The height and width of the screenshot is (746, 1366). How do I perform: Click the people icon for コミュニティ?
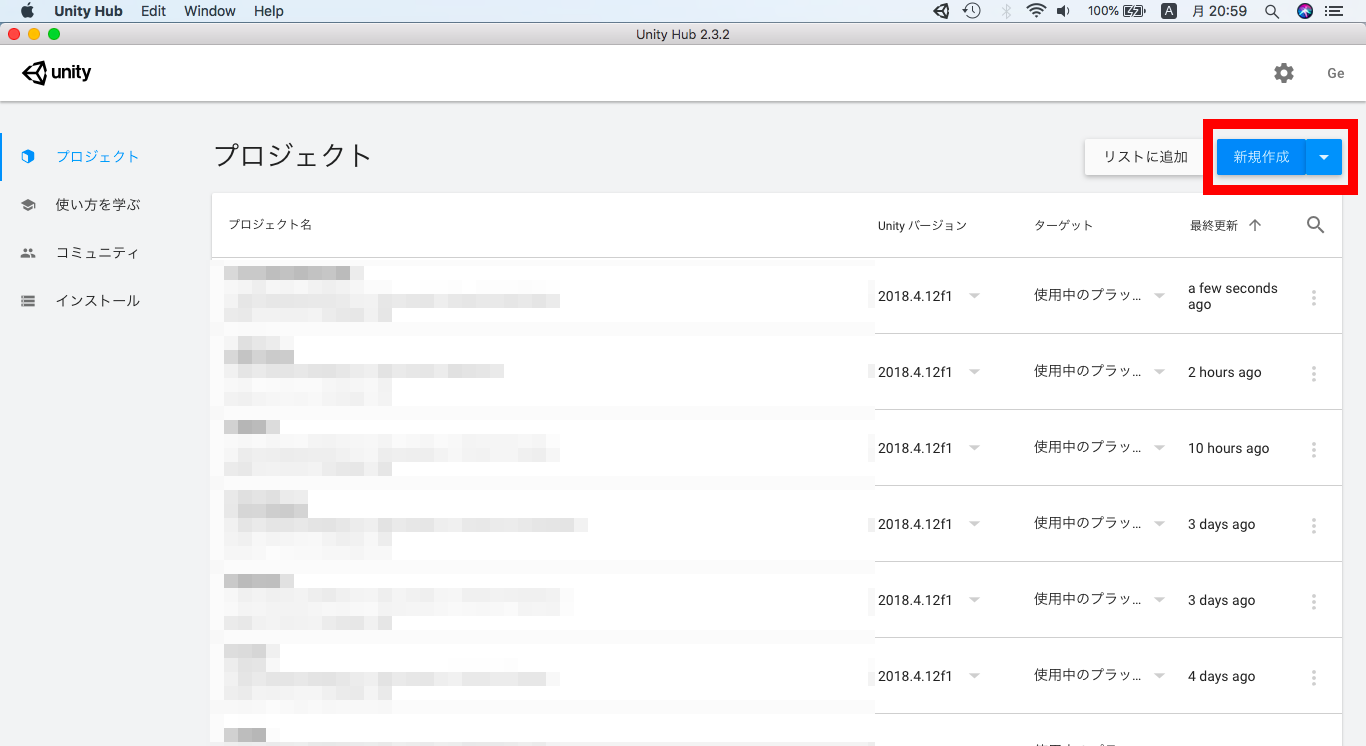tap(28, 253)
